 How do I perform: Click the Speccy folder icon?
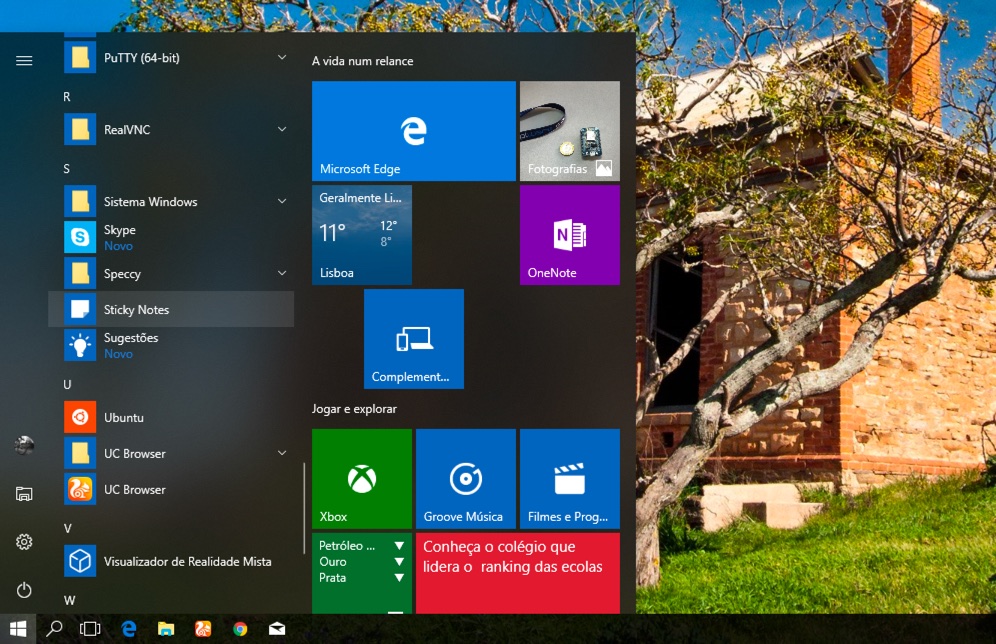[80, 273]
